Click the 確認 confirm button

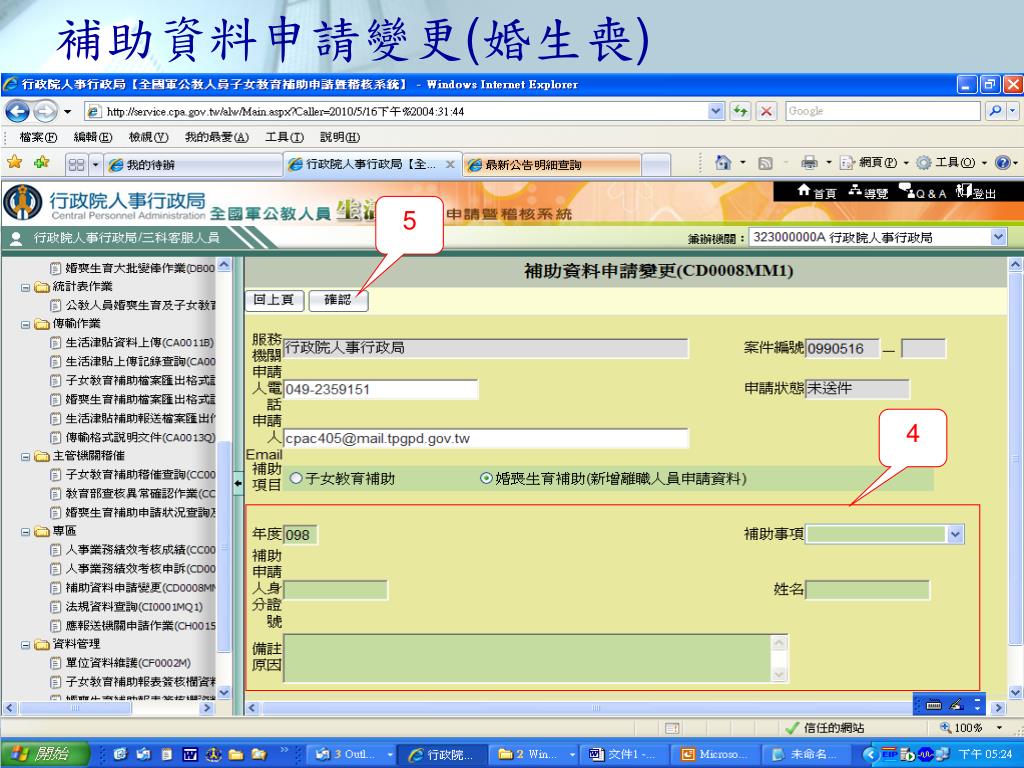(338, 299)
